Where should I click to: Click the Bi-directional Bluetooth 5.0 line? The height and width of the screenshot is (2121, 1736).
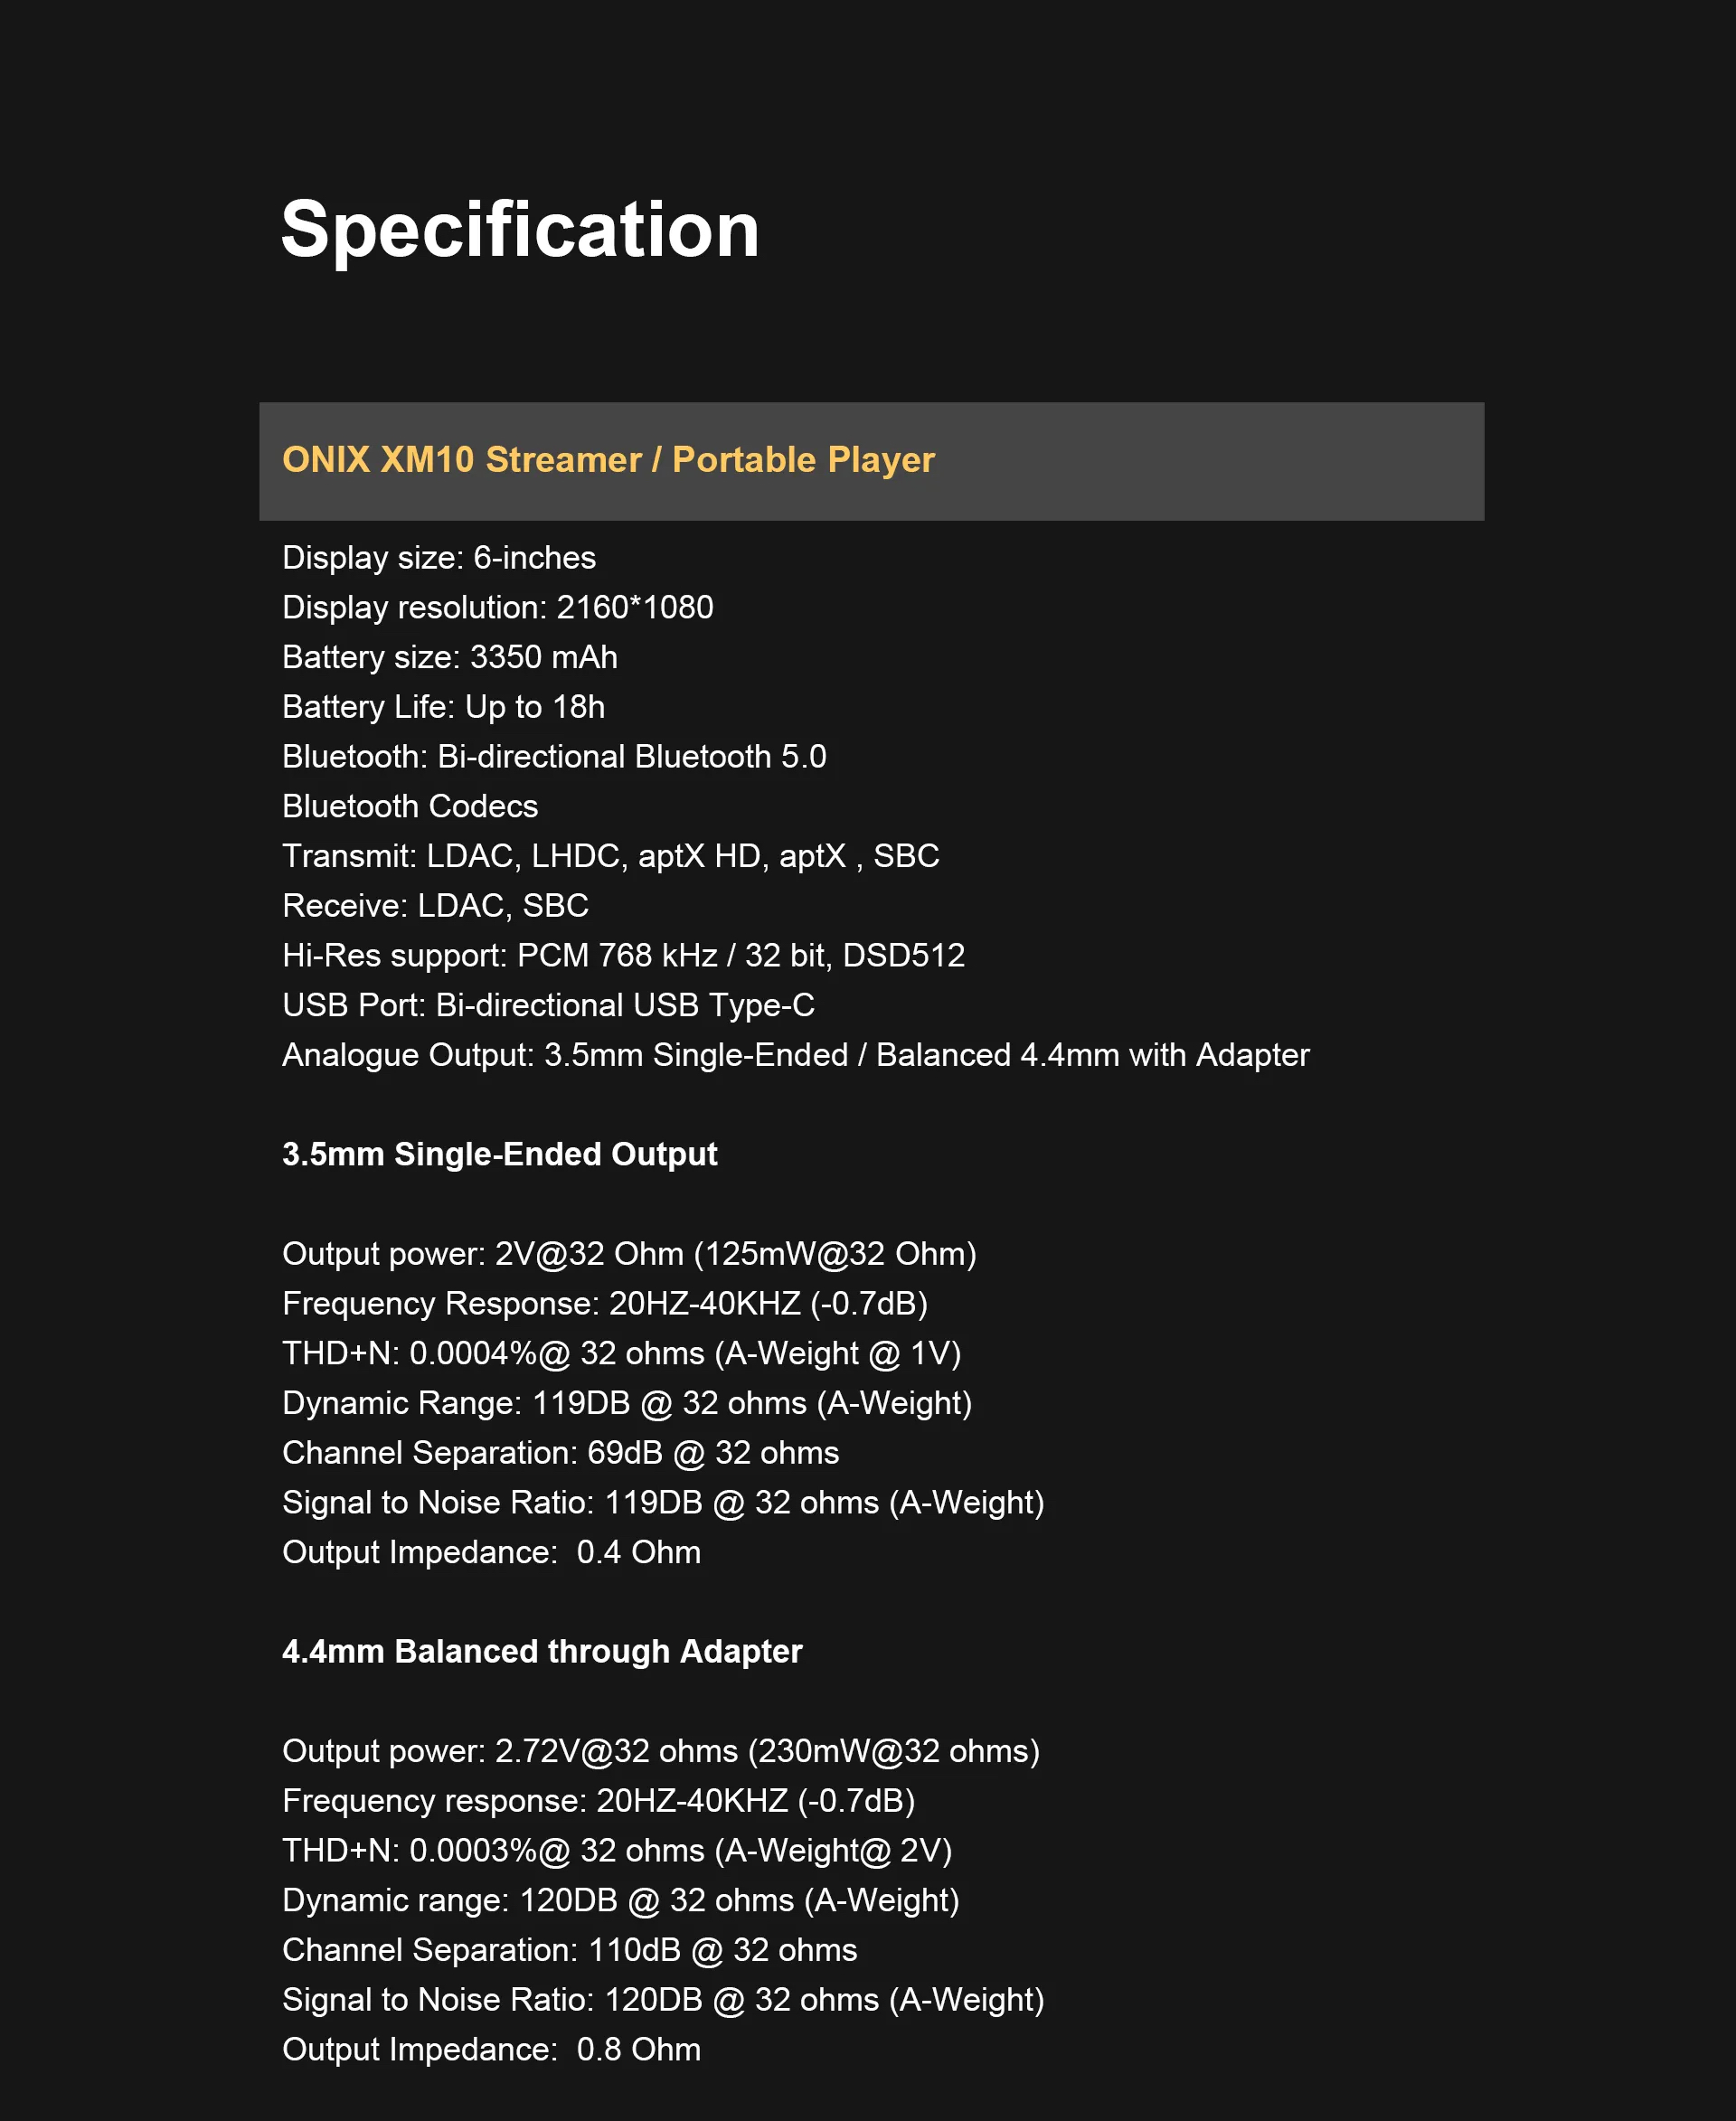click(554, 757)
